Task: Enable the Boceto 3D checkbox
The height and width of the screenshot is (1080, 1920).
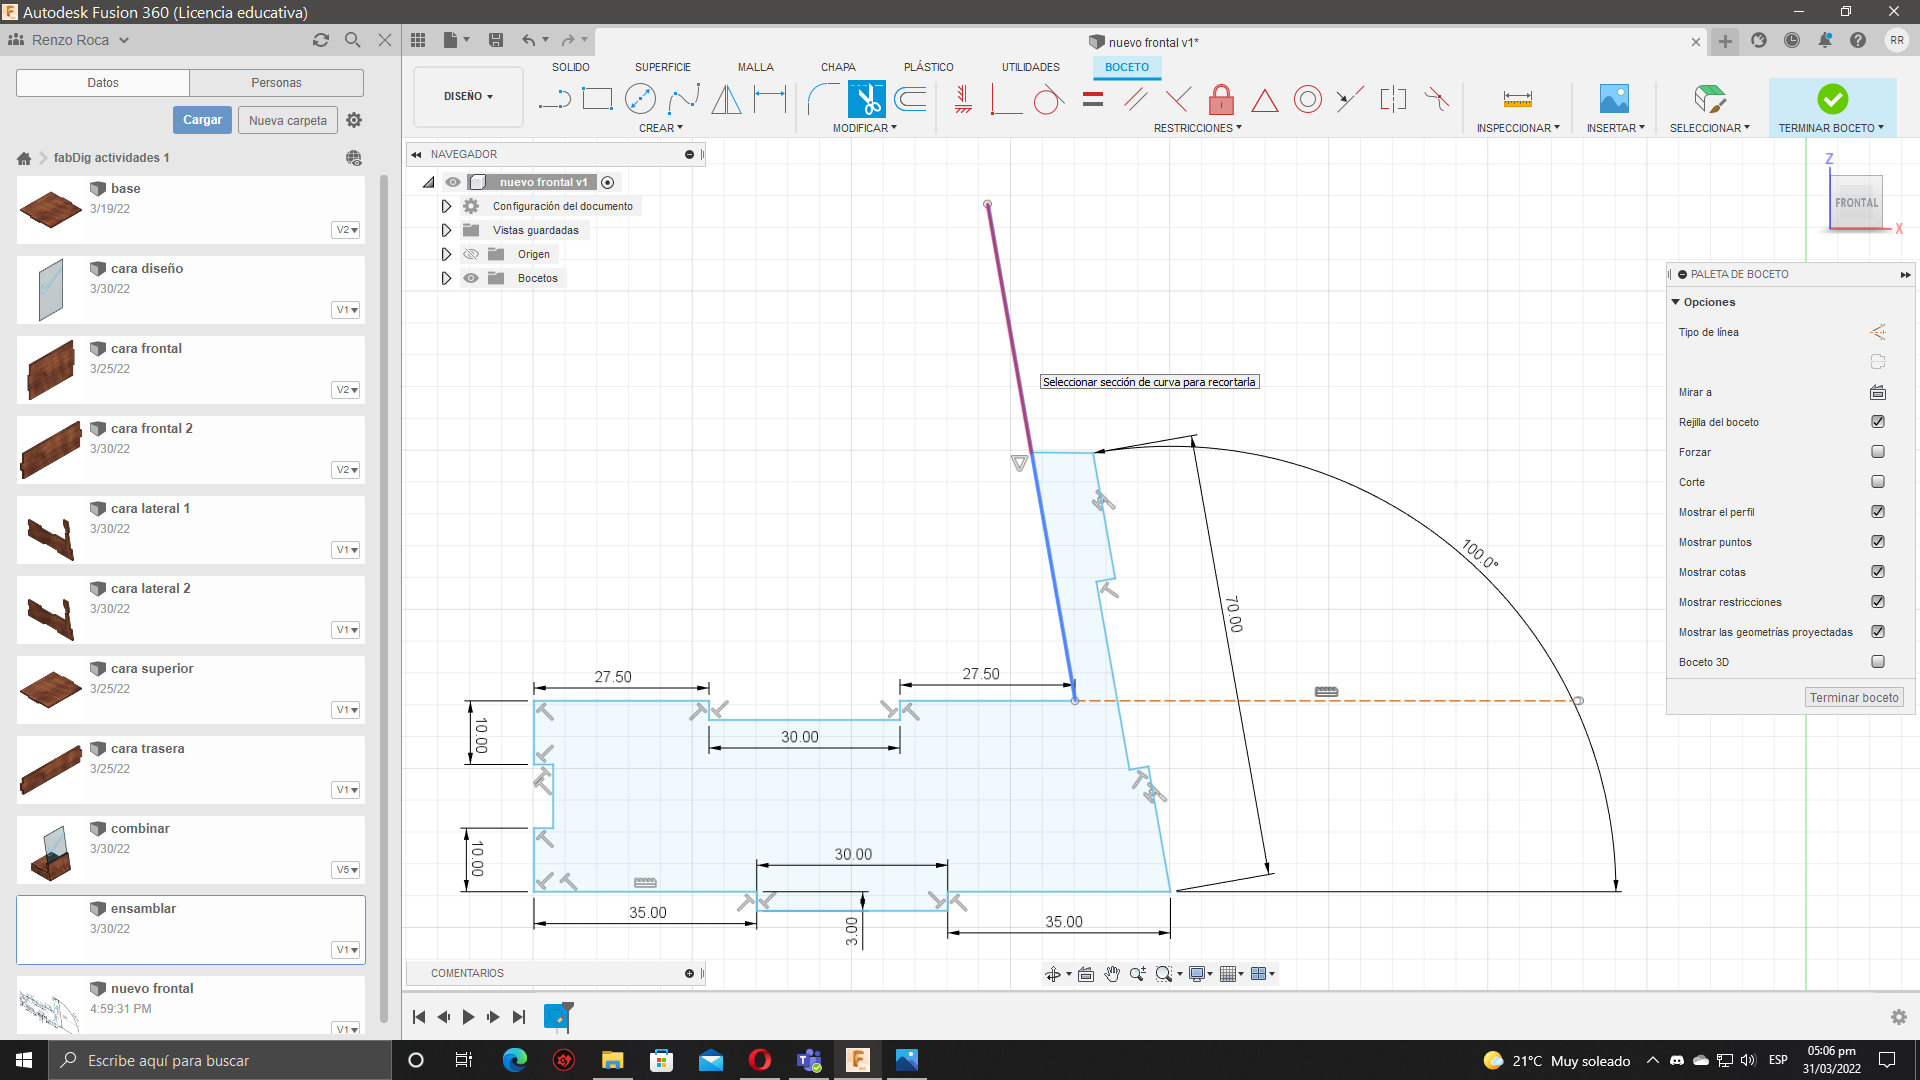Action: click(1877, 662)
